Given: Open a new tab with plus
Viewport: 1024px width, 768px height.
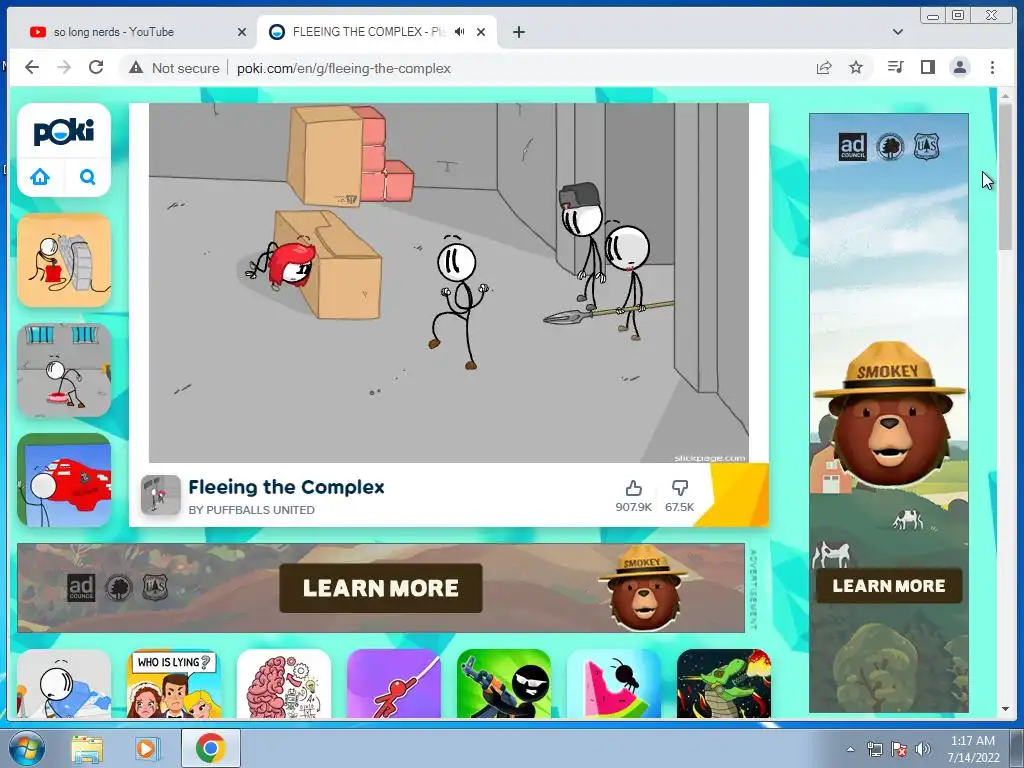Looking at the screenshot, I should pos(519,31).
